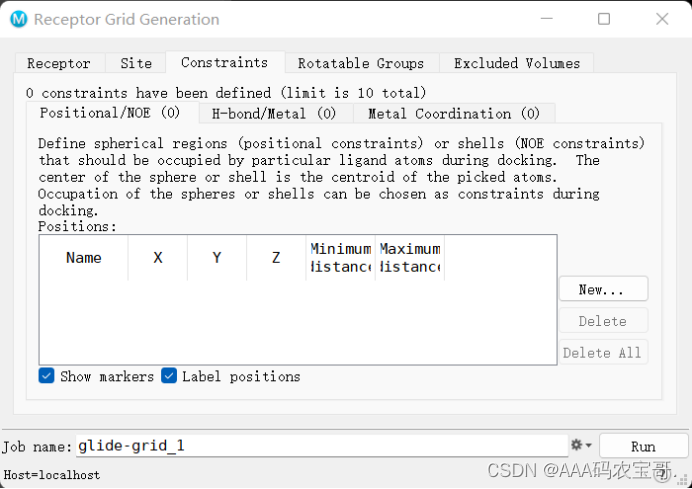This screenshot has height=489, width=692.
Task: Maximize the Receptor Grid Generation window
Action: click(x=604, y=19)
